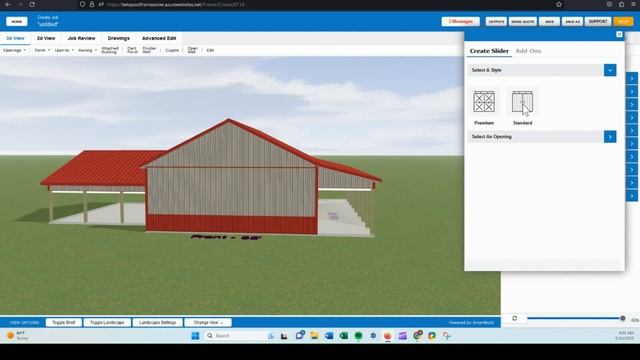Click the reset icon beside the zoom slider

(x=514, y=318)
